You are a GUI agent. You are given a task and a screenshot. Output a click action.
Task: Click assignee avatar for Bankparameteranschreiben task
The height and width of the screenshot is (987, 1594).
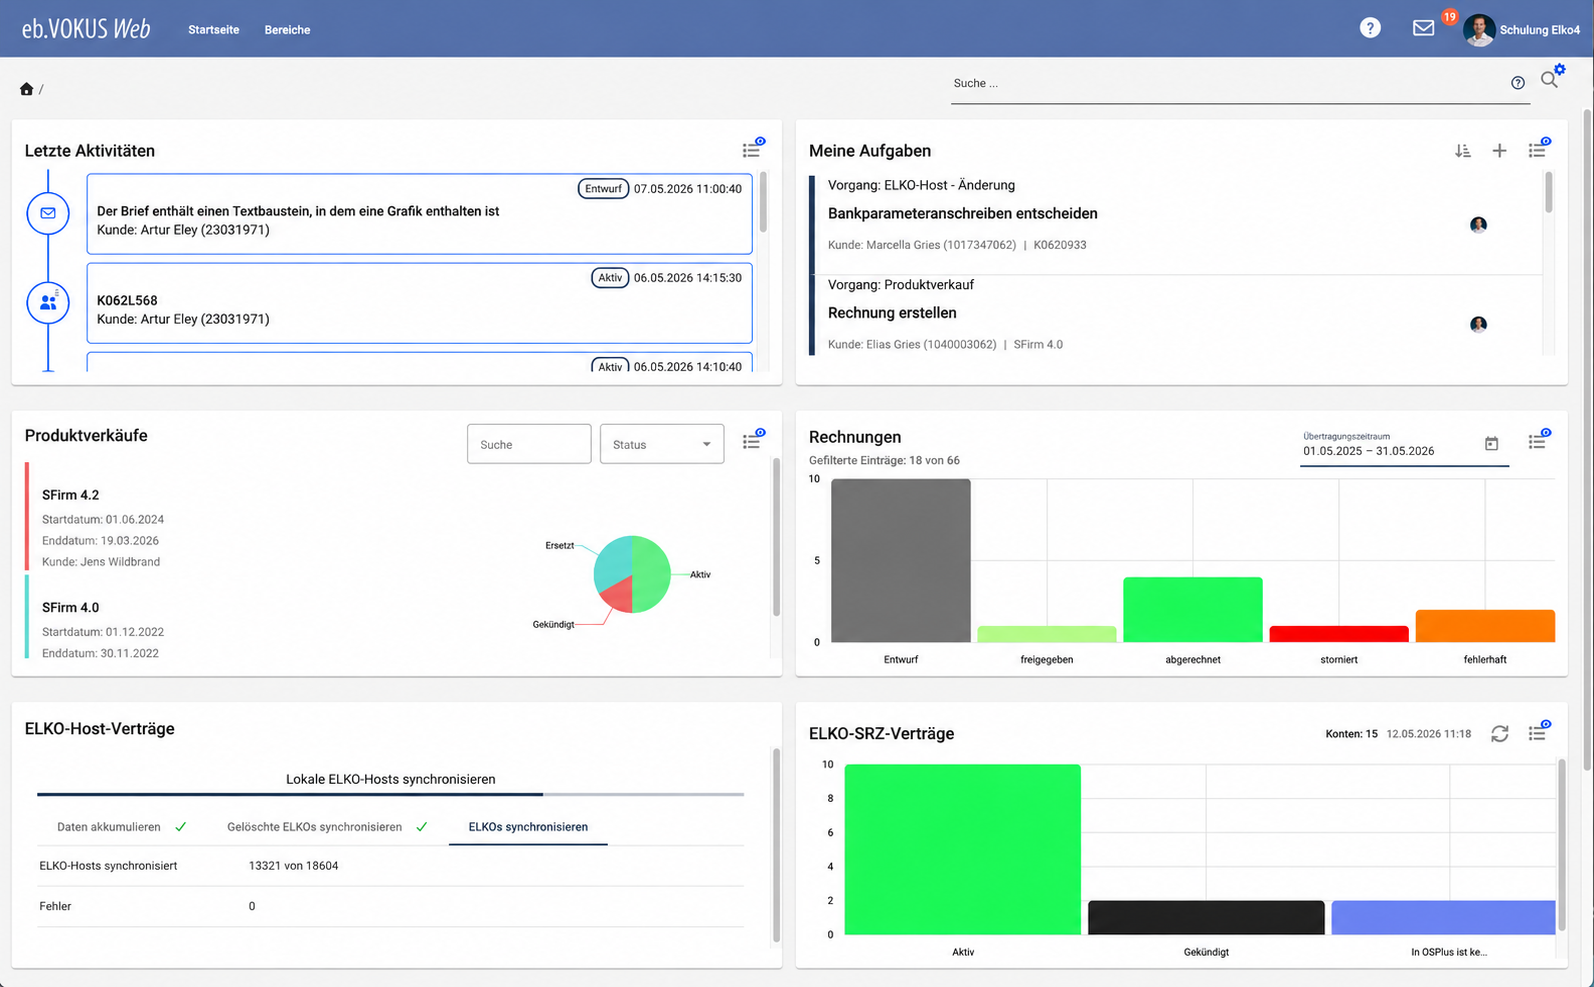tap(1478, 225)
